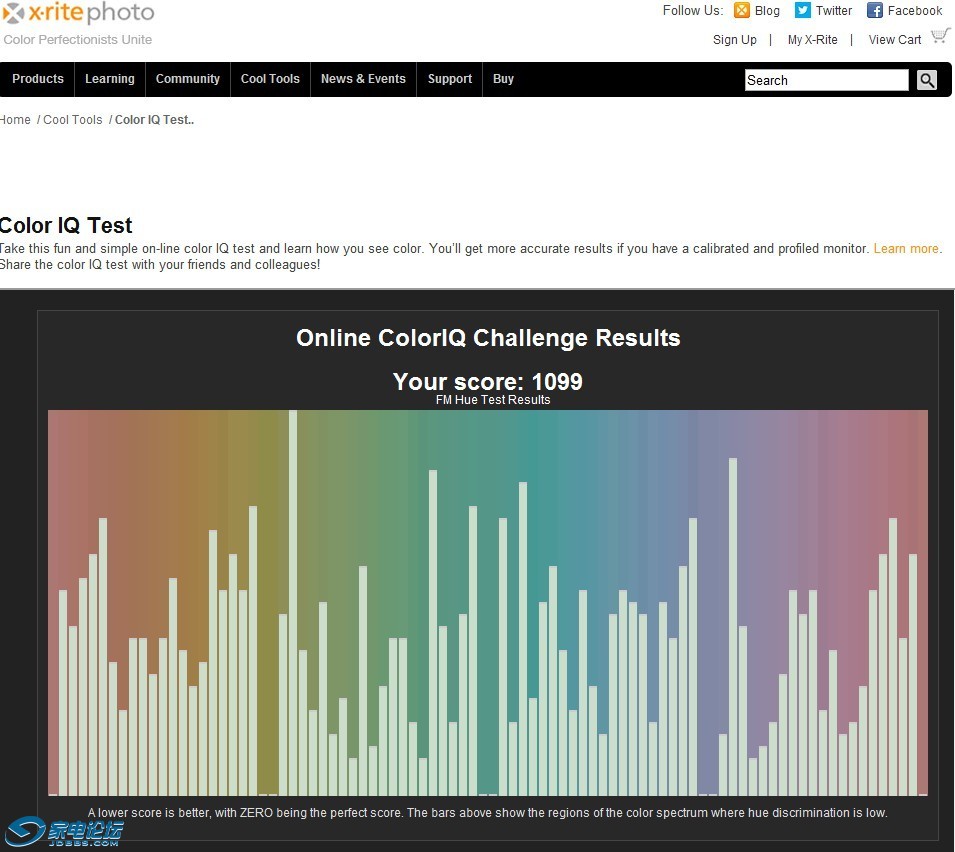Open the Cool Tools menu
The image size is (955, 852).
pos(270,79)
